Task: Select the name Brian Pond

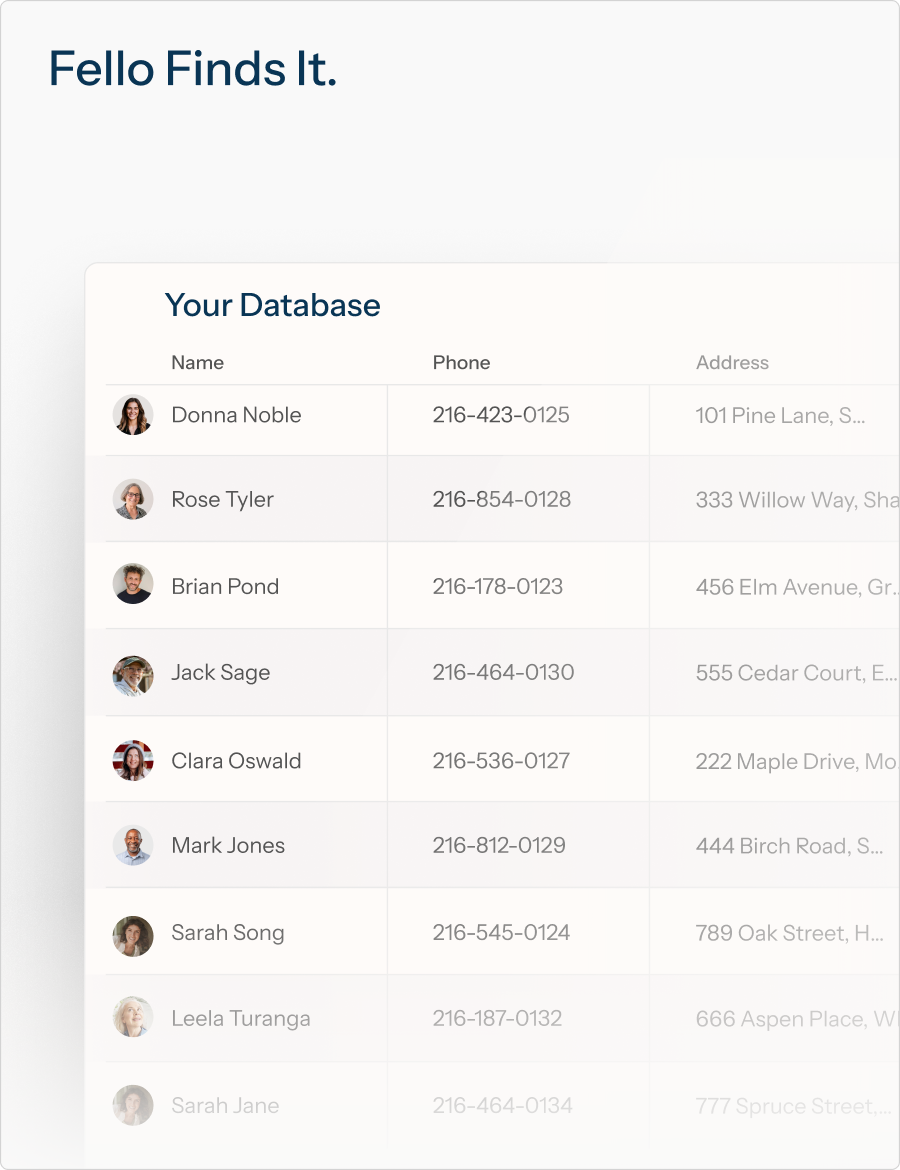Action: (225, 586)
